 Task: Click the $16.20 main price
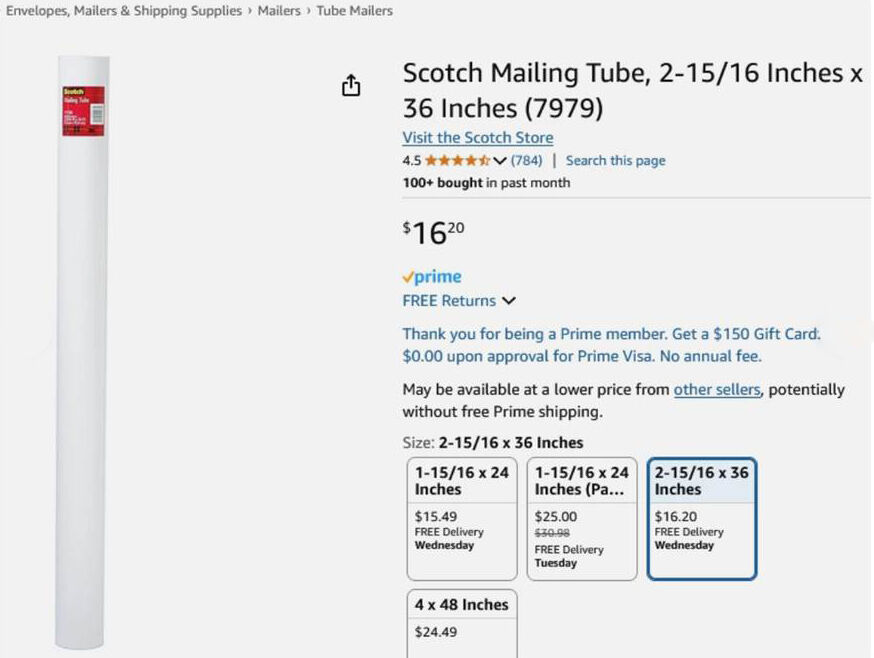coord(433,233)
